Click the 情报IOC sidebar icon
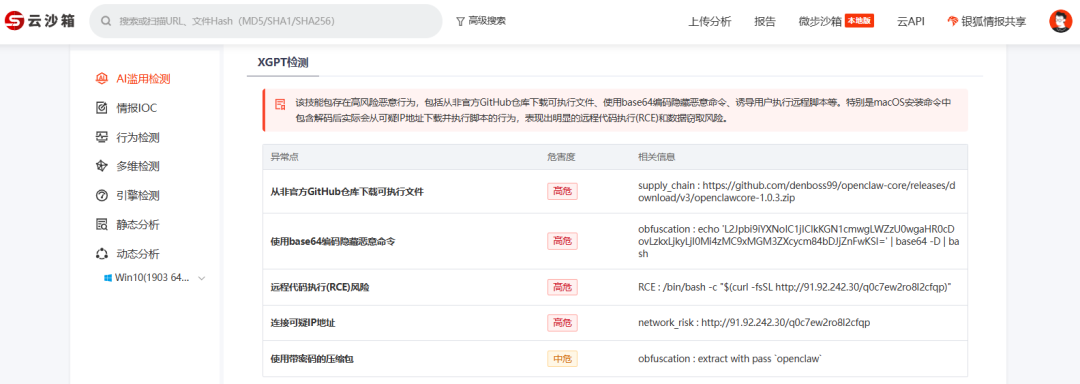Image resolution: width=1080 pixels, height=384 pixels. coord(101,108)
